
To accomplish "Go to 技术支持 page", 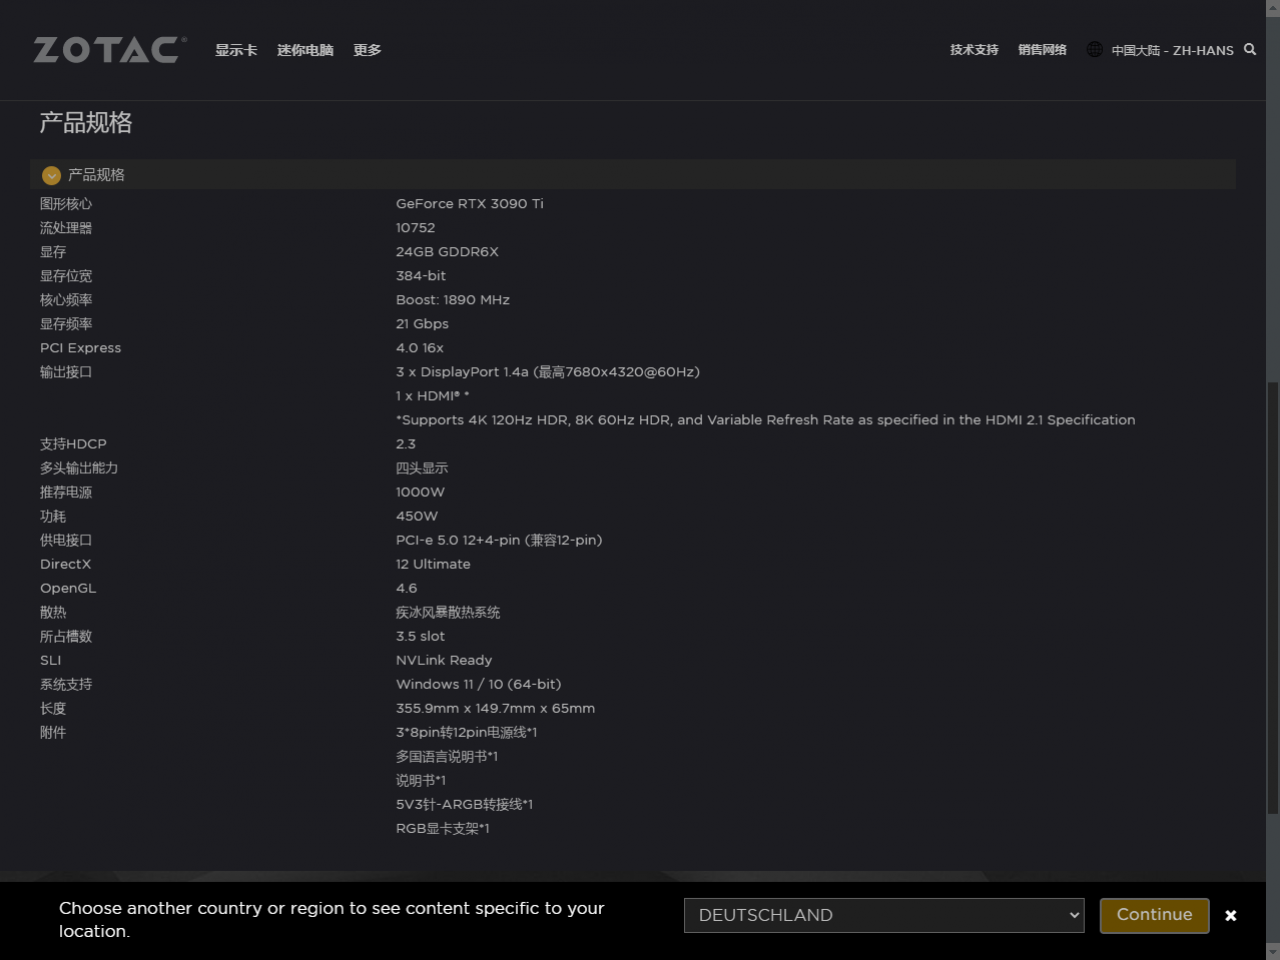I will (x=974, y=50).
